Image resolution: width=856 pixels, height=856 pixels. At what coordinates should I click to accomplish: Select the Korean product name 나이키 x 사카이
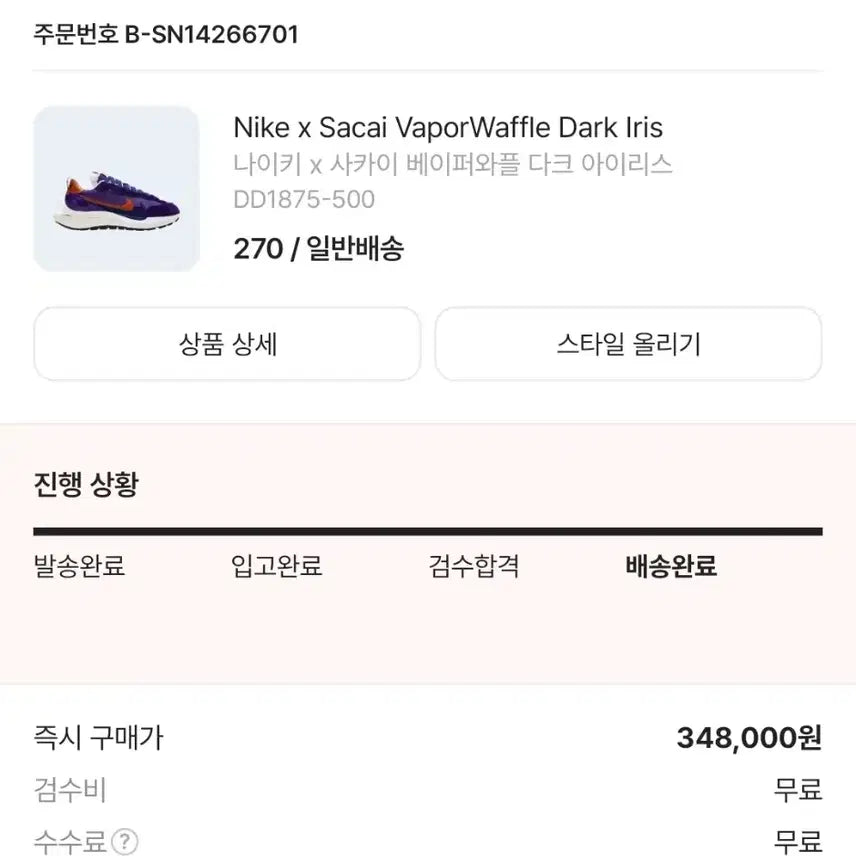[453, 163]
